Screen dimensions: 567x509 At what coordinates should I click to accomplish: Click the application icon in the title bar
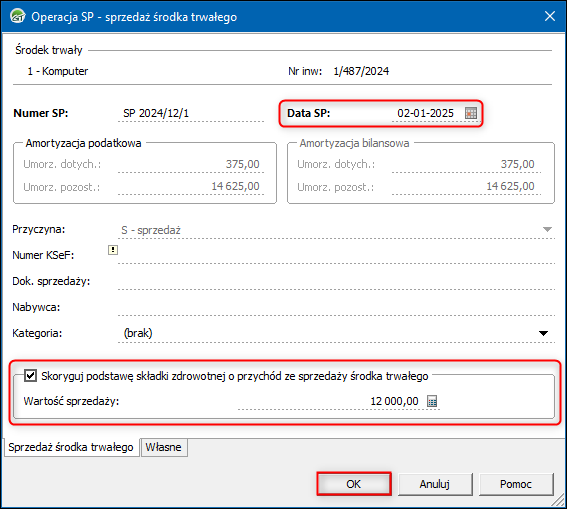point(17,16)
